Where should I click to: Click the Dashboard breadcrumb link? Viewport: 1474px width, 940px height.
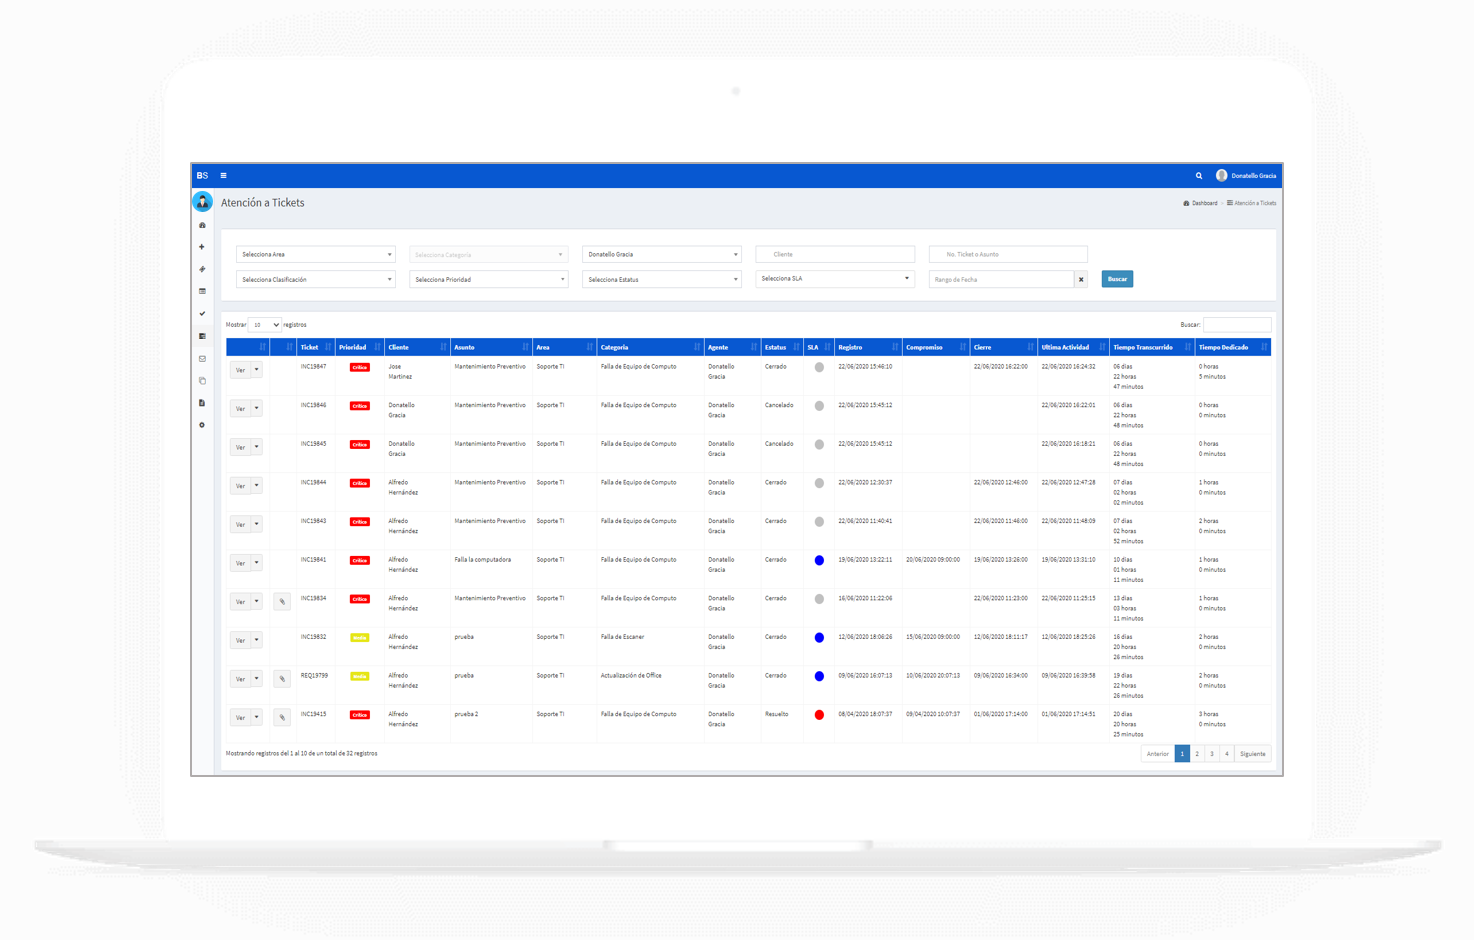click(x=1201, y=203)
